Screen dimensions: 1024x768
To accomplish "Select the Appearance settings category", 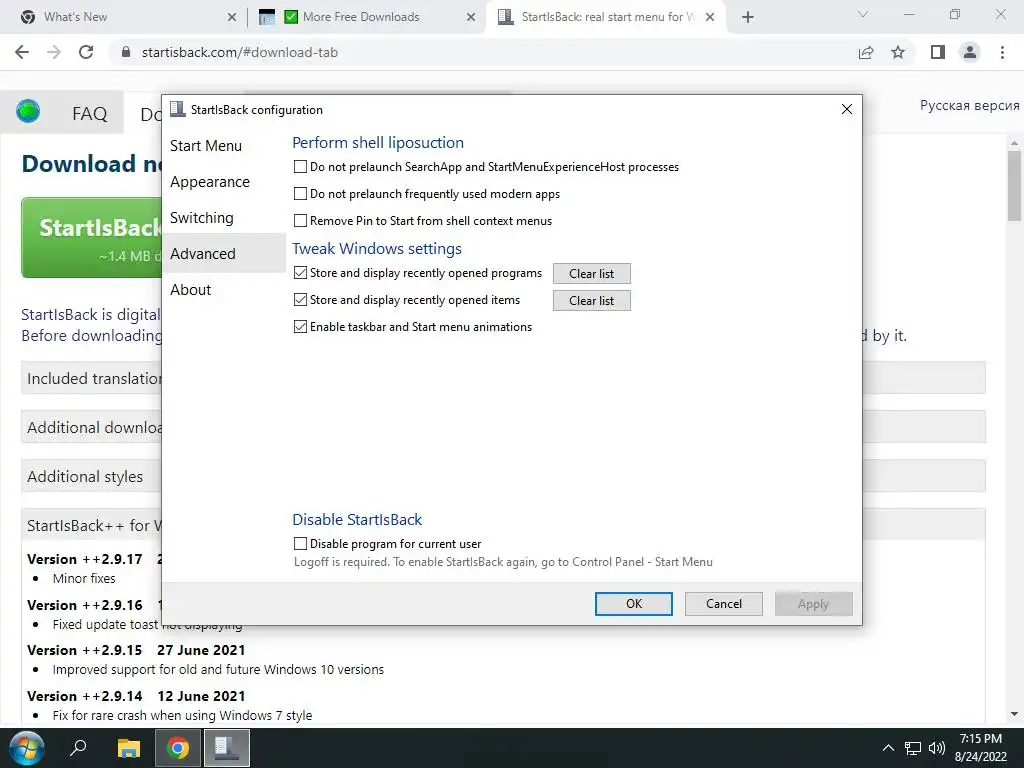I will (x=223, y=182).
